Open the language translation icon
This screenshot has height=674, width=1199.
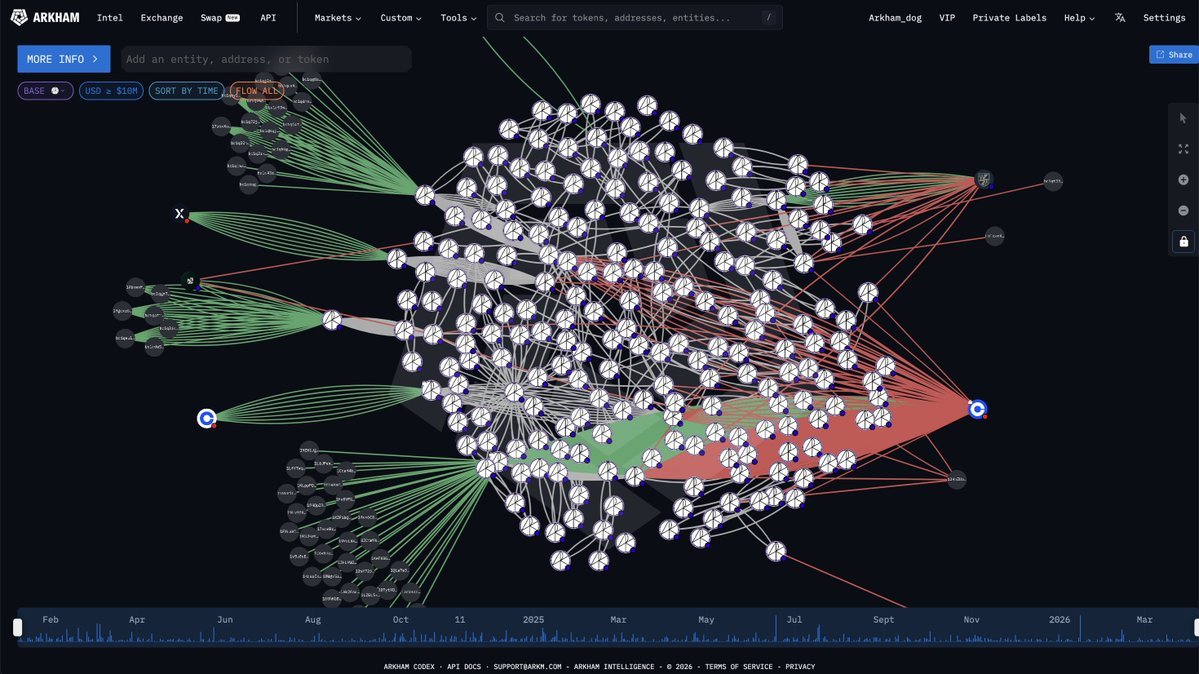[1120, 18]
